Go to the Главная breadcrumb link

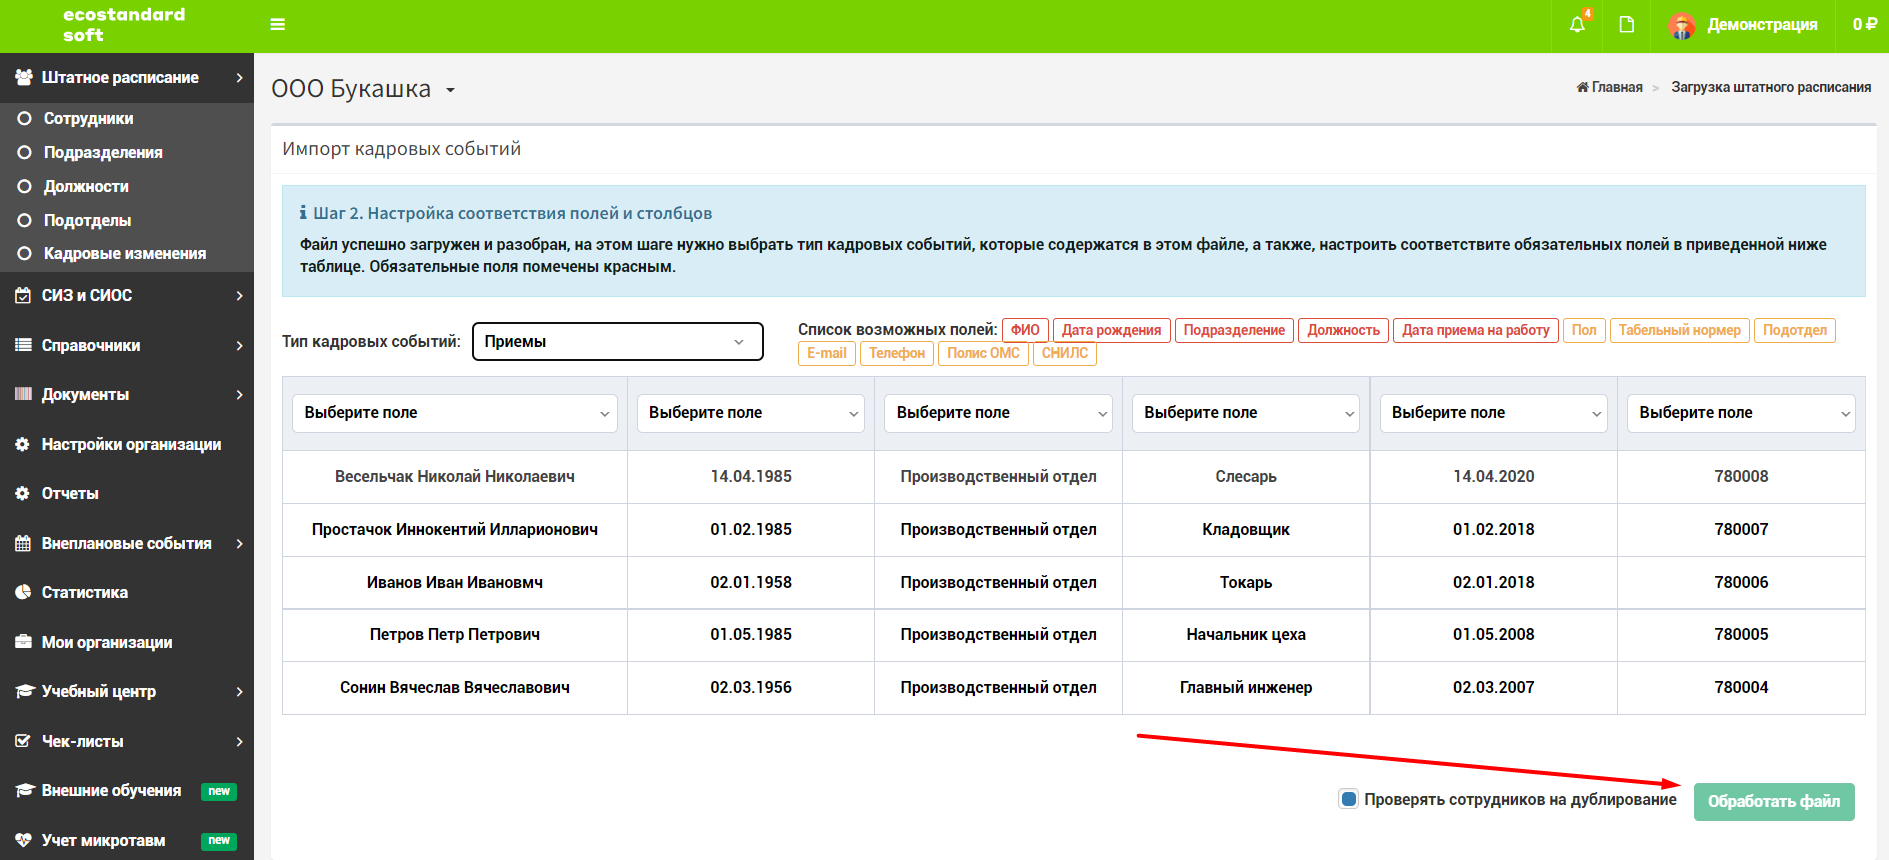coord(1610,87)
